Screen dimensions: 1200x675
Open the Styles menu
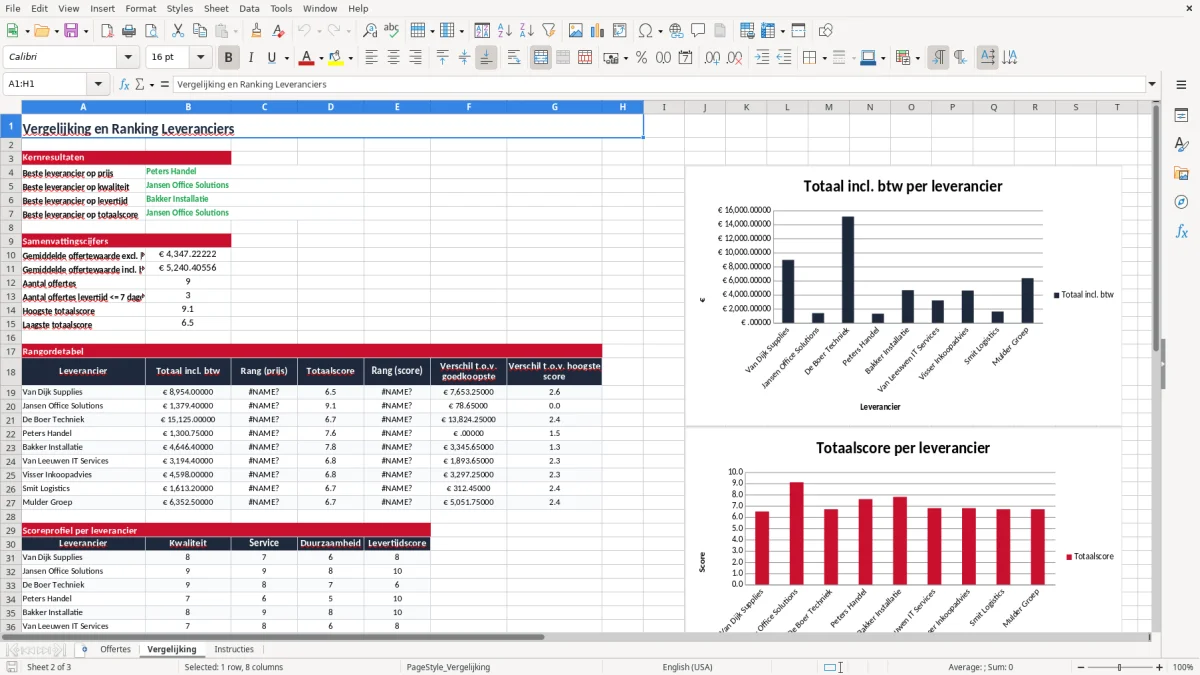click(180, 8)
